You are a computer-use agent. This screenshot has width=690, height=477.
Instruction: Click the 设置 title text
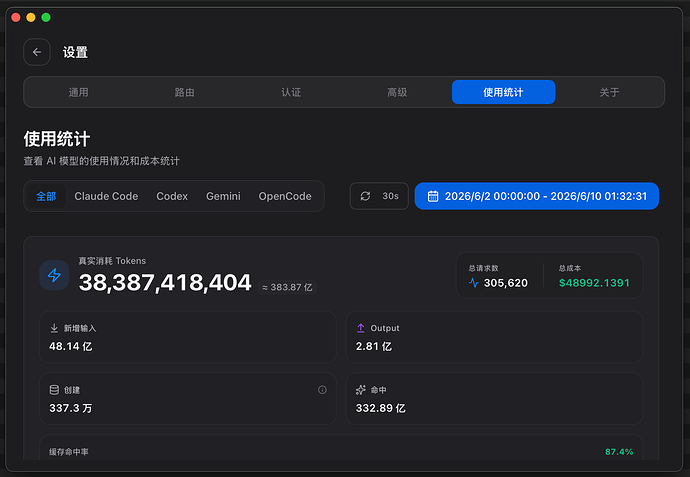[75, 52]
